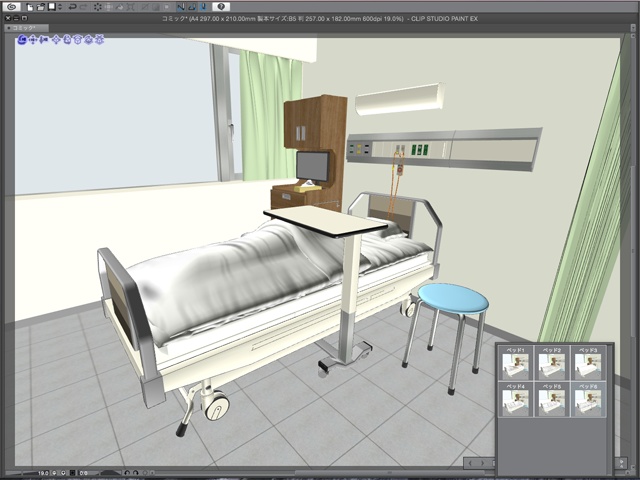Click the zoom in icon in status bar
This screenshot has width=640, height=480.
point(63,473)
